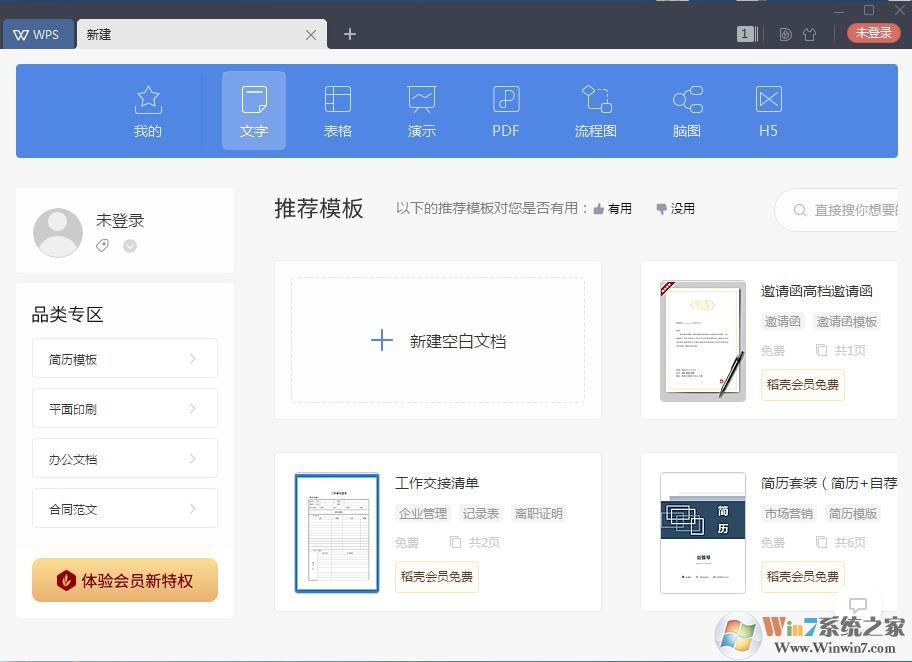Mark templates as useful with 有用 thumbs-up
Screen dimensions: 912x662
tap(612, 209)
